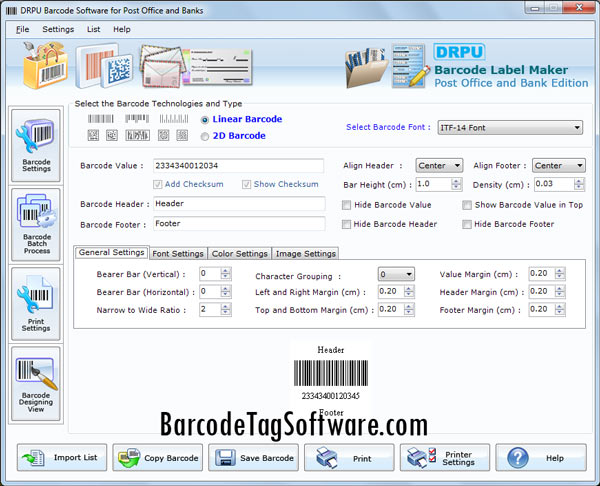Open Barcode Batch Process panel
Viewport: 600px width, 486px height.
(x=35, y=224)
